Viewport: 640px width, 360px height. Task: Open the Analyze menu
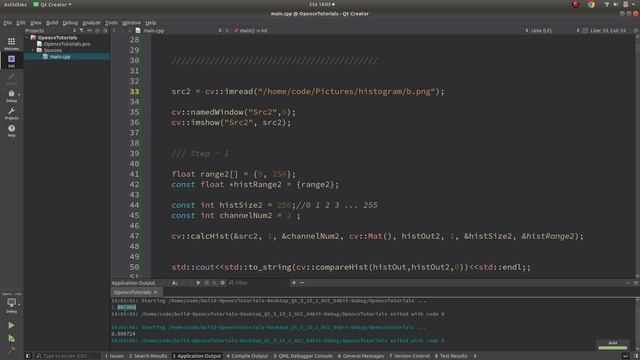pos(91,23)
